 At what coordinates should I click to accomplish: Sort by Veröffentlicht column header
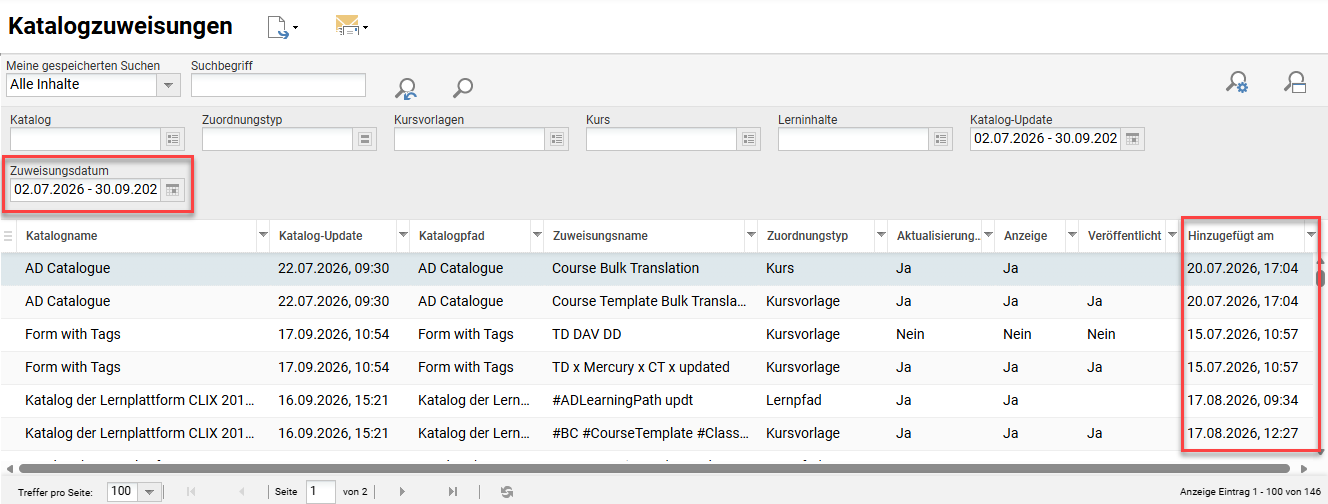coord(1125,236)
